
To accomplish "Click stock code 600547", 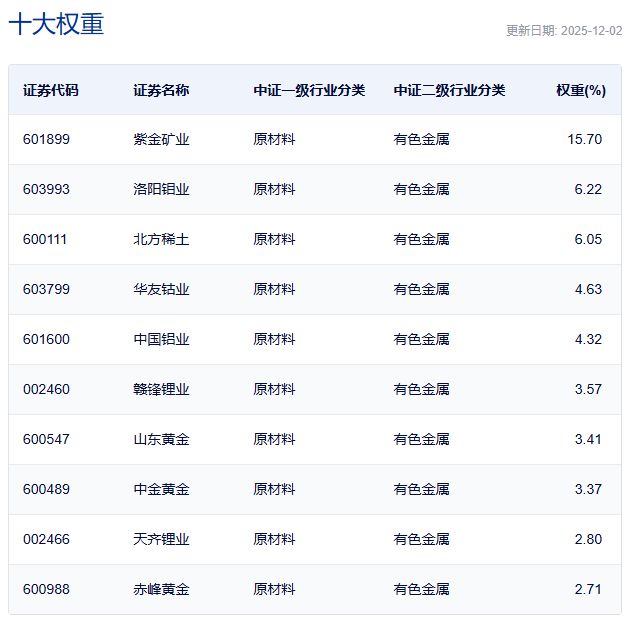I will tap(46, 439).
